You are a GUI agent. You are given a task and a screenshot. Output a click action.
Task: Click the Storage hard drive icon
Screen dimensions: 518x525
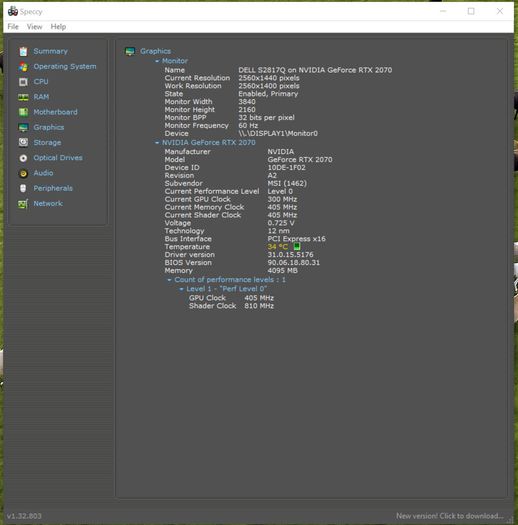click(23, 143)
